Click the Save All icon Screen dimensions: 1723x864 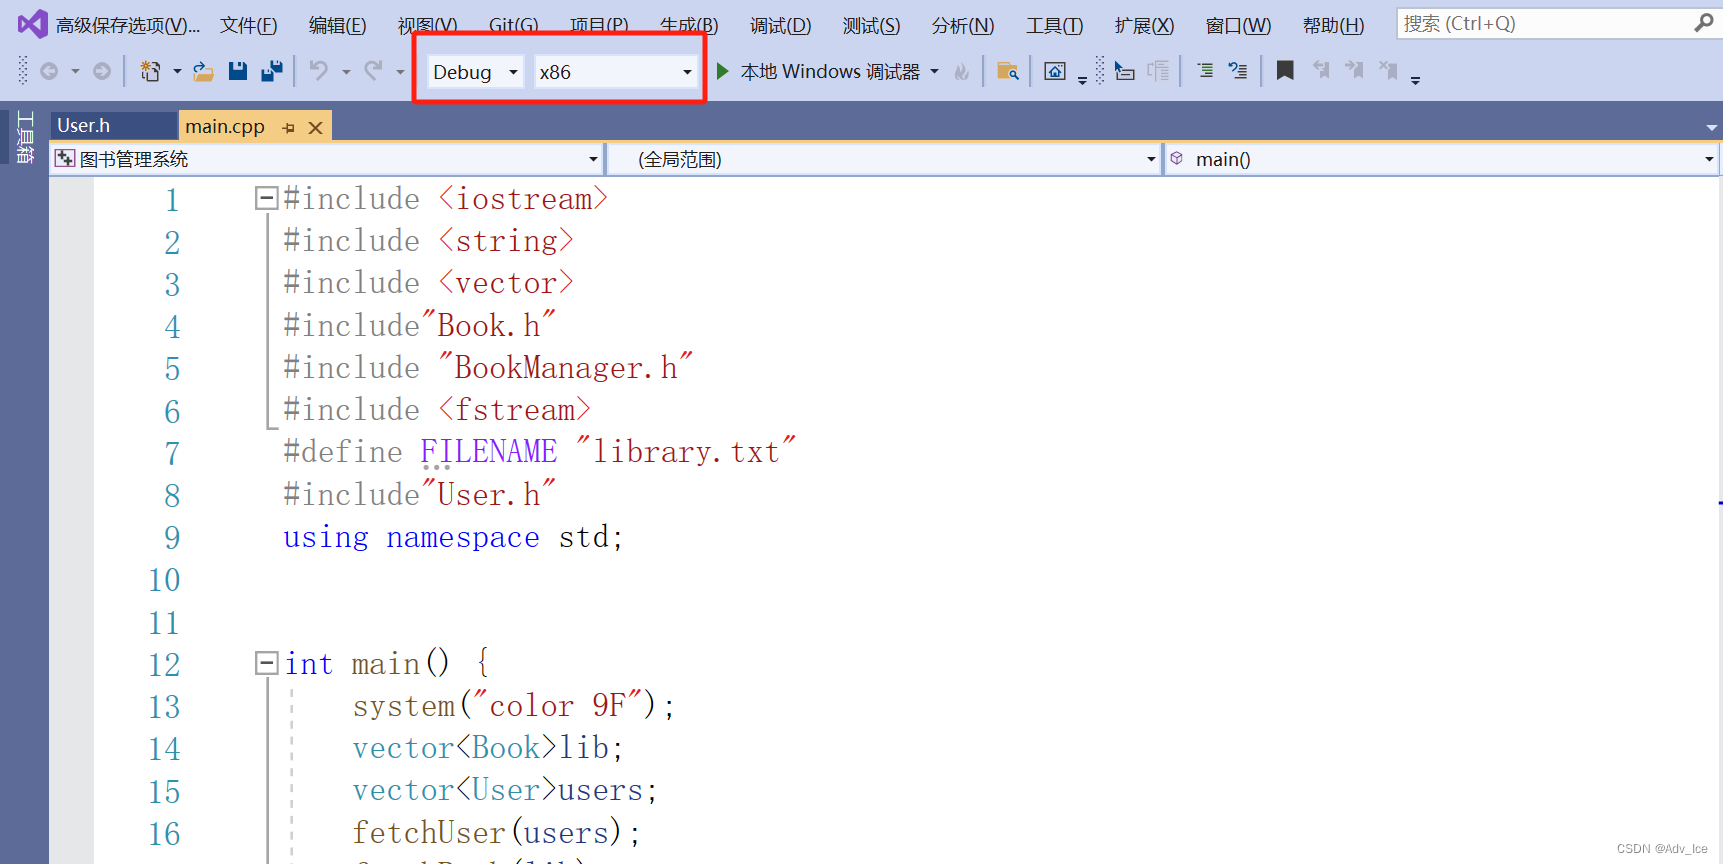coord(272,71)
